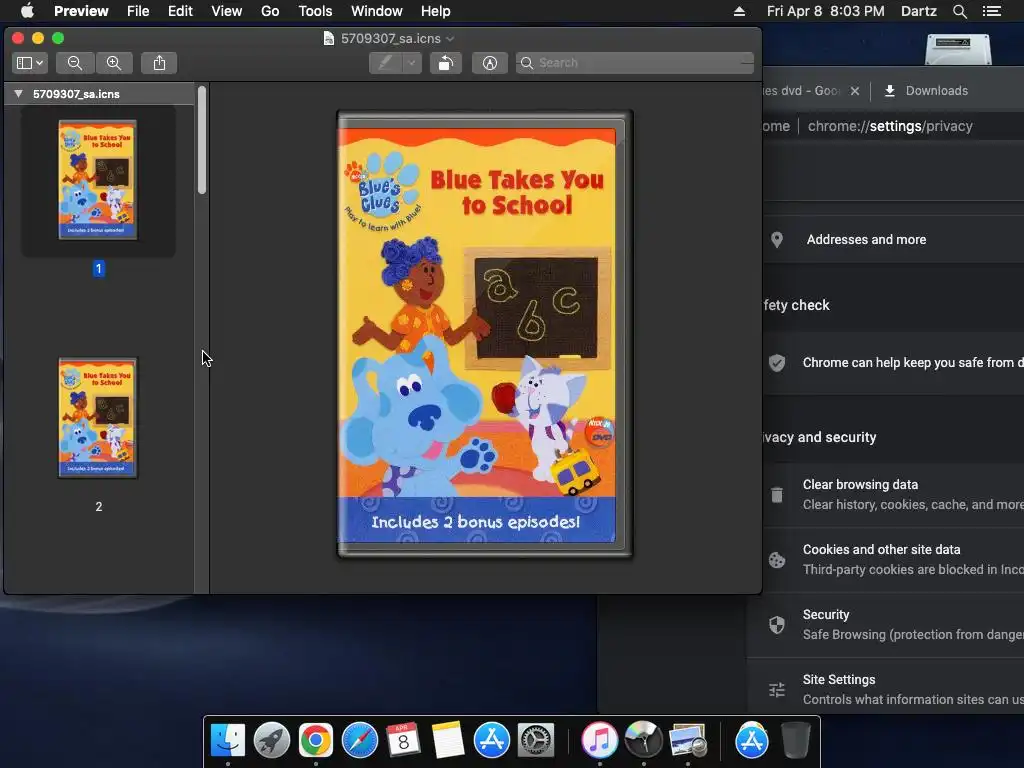Open the Help menu
Image resolution: width=1024 pixels, height=768 pixels.
pyautogui.click(x=436, y=11)
